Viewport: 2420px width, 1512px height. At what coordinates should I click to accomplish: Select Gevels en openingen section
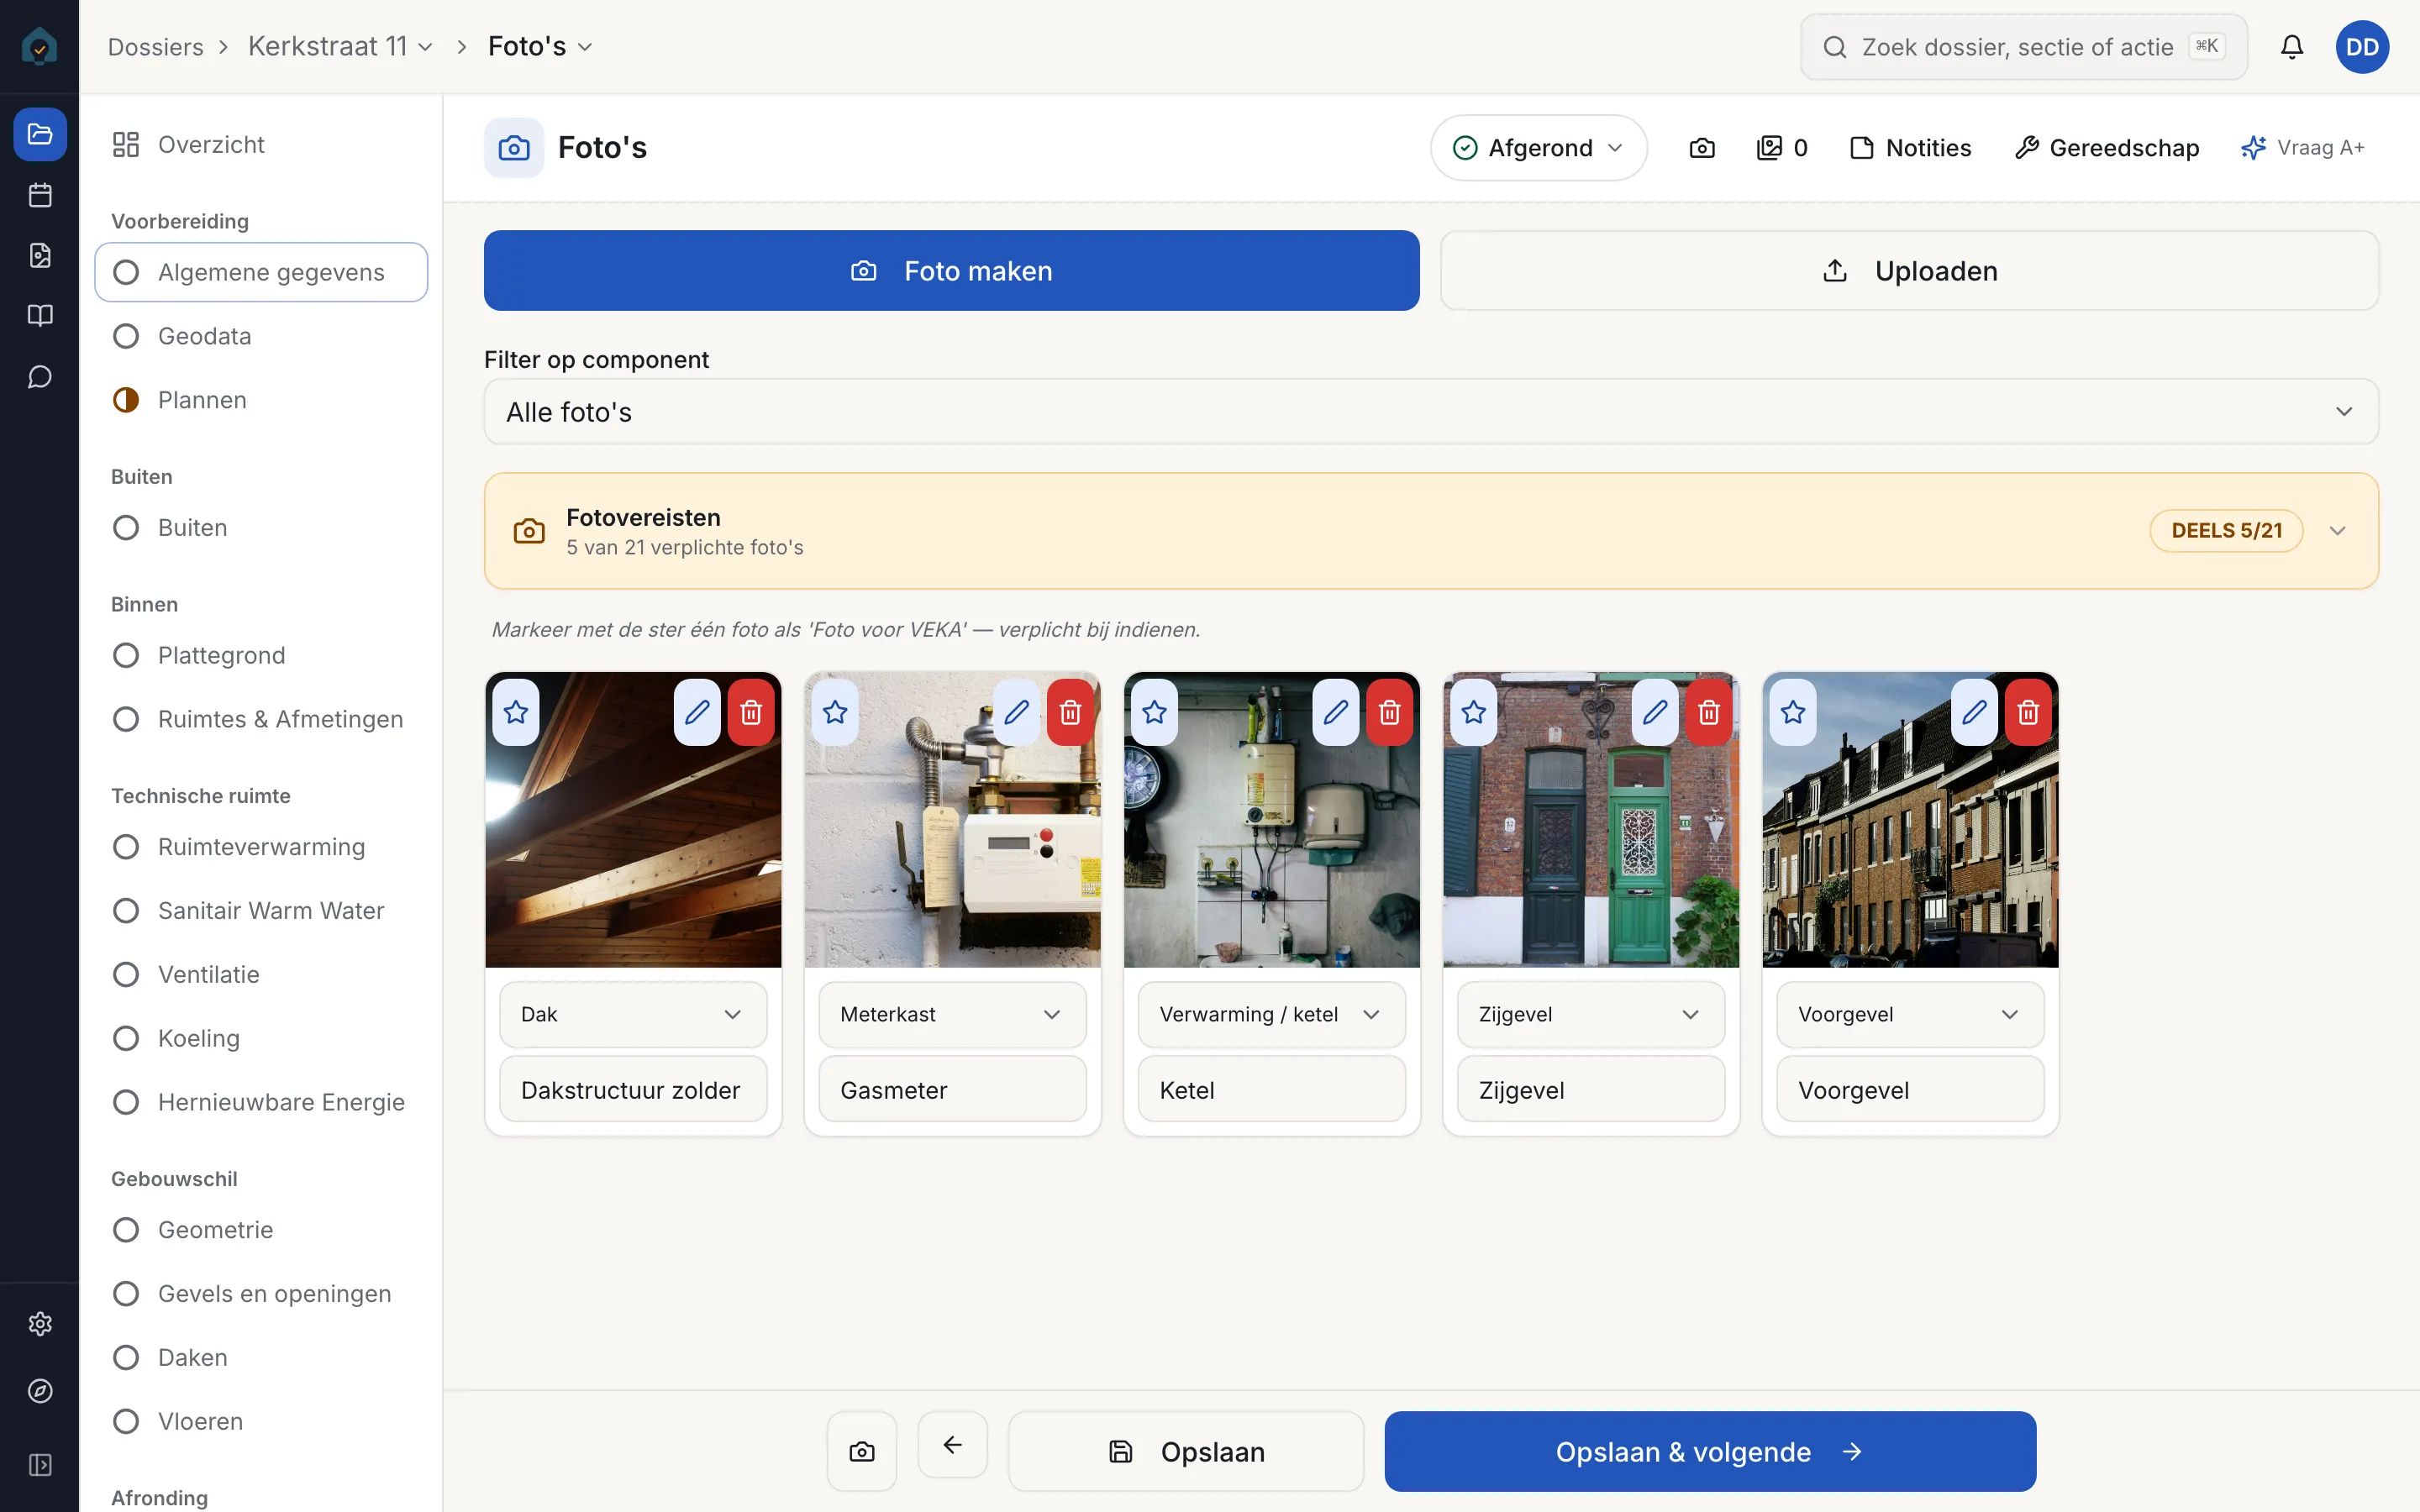[261, 1293]
